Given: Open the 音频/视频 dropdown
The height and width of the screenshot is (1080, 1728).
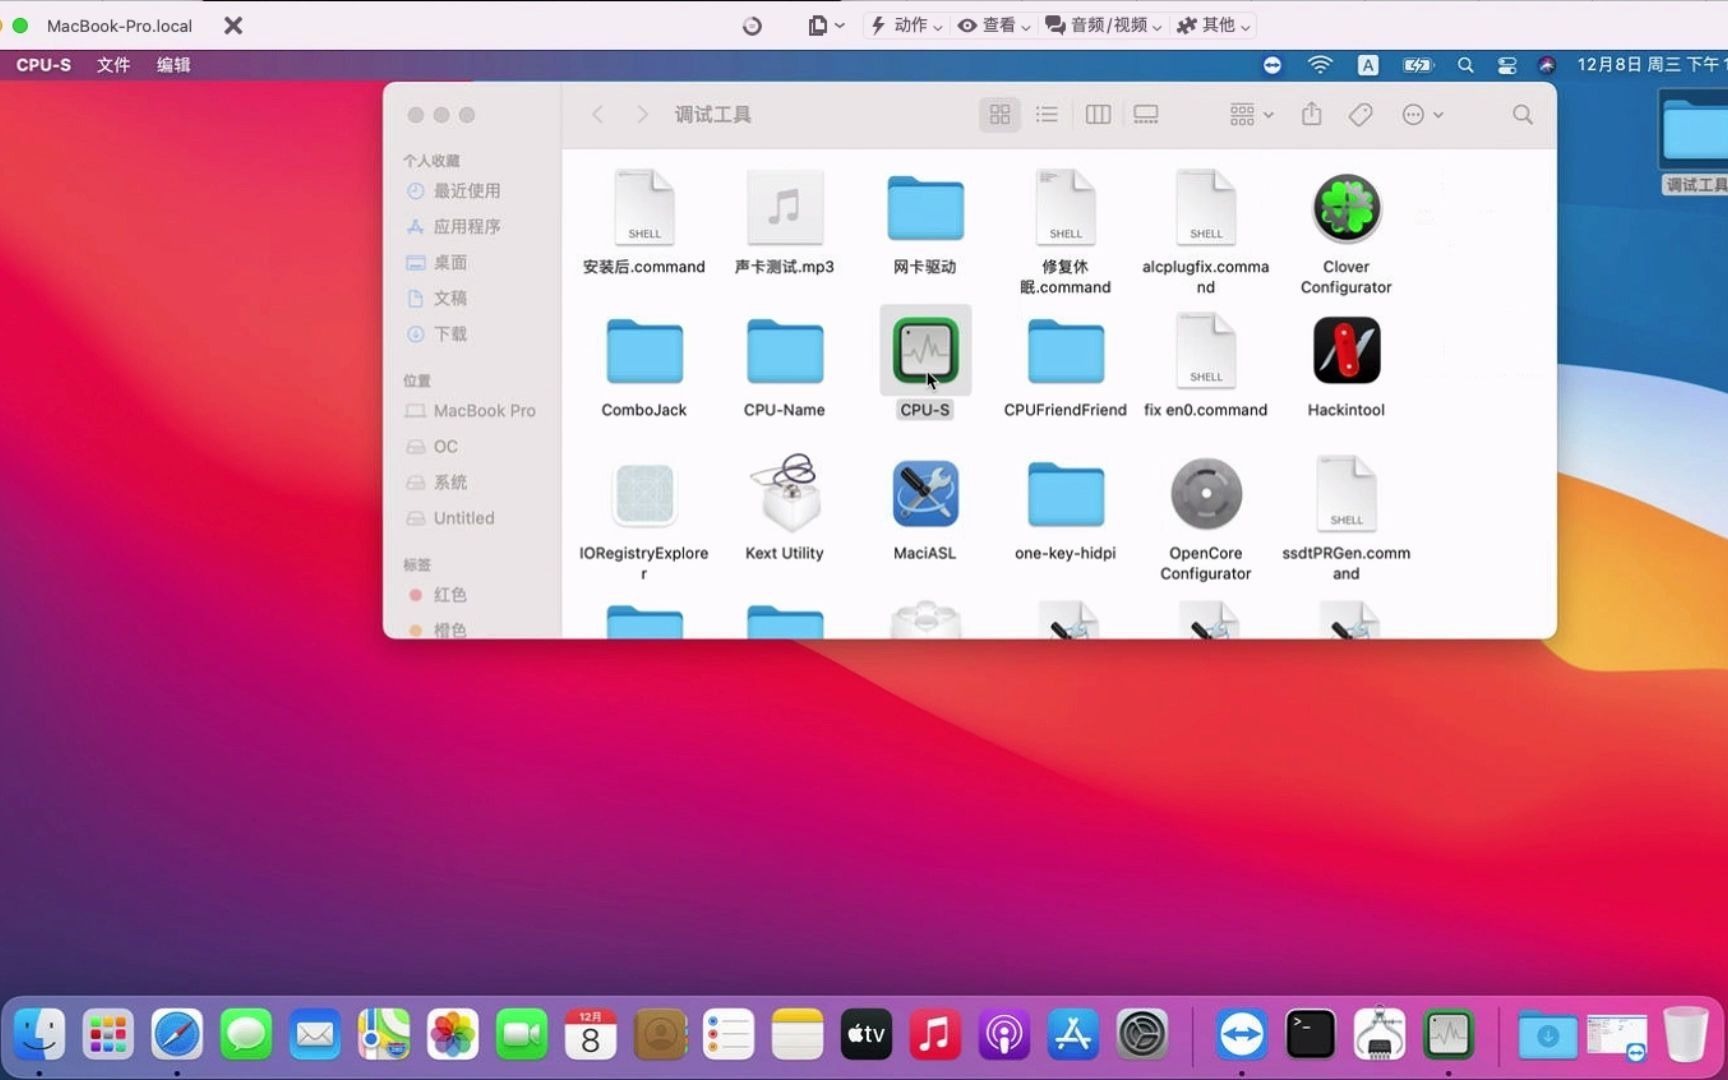Looking at the screenshot, I should [1103, 25].
